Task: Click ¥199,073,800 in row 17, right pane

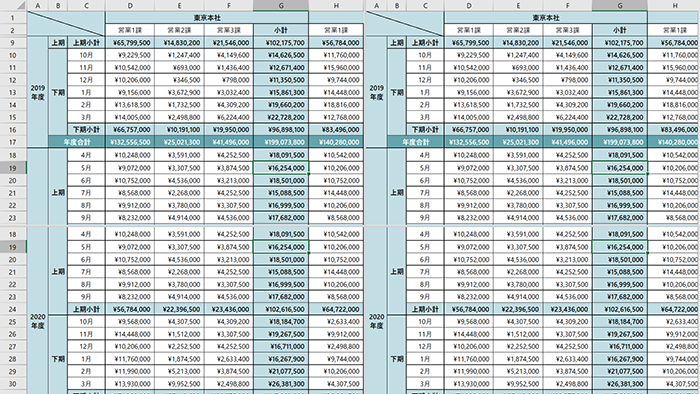Action: pyautogui.click(x=620, y=142)
